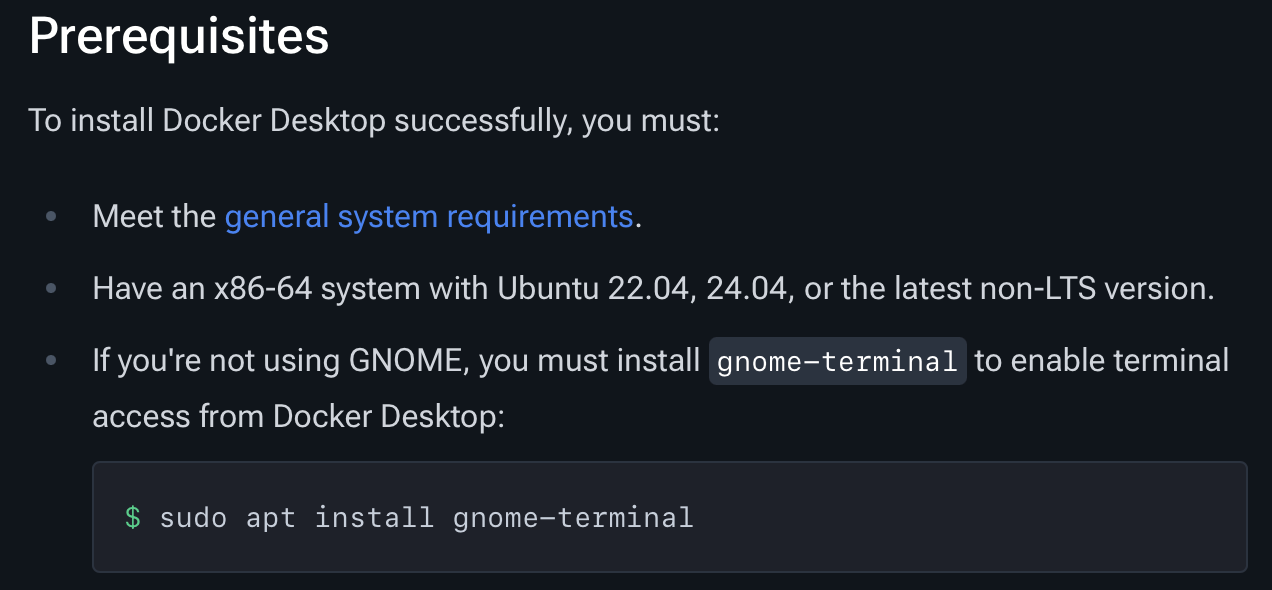1272x590 pixels.
Task: Click the inline gnome-terminal code badge
Action: click(838, 361)
